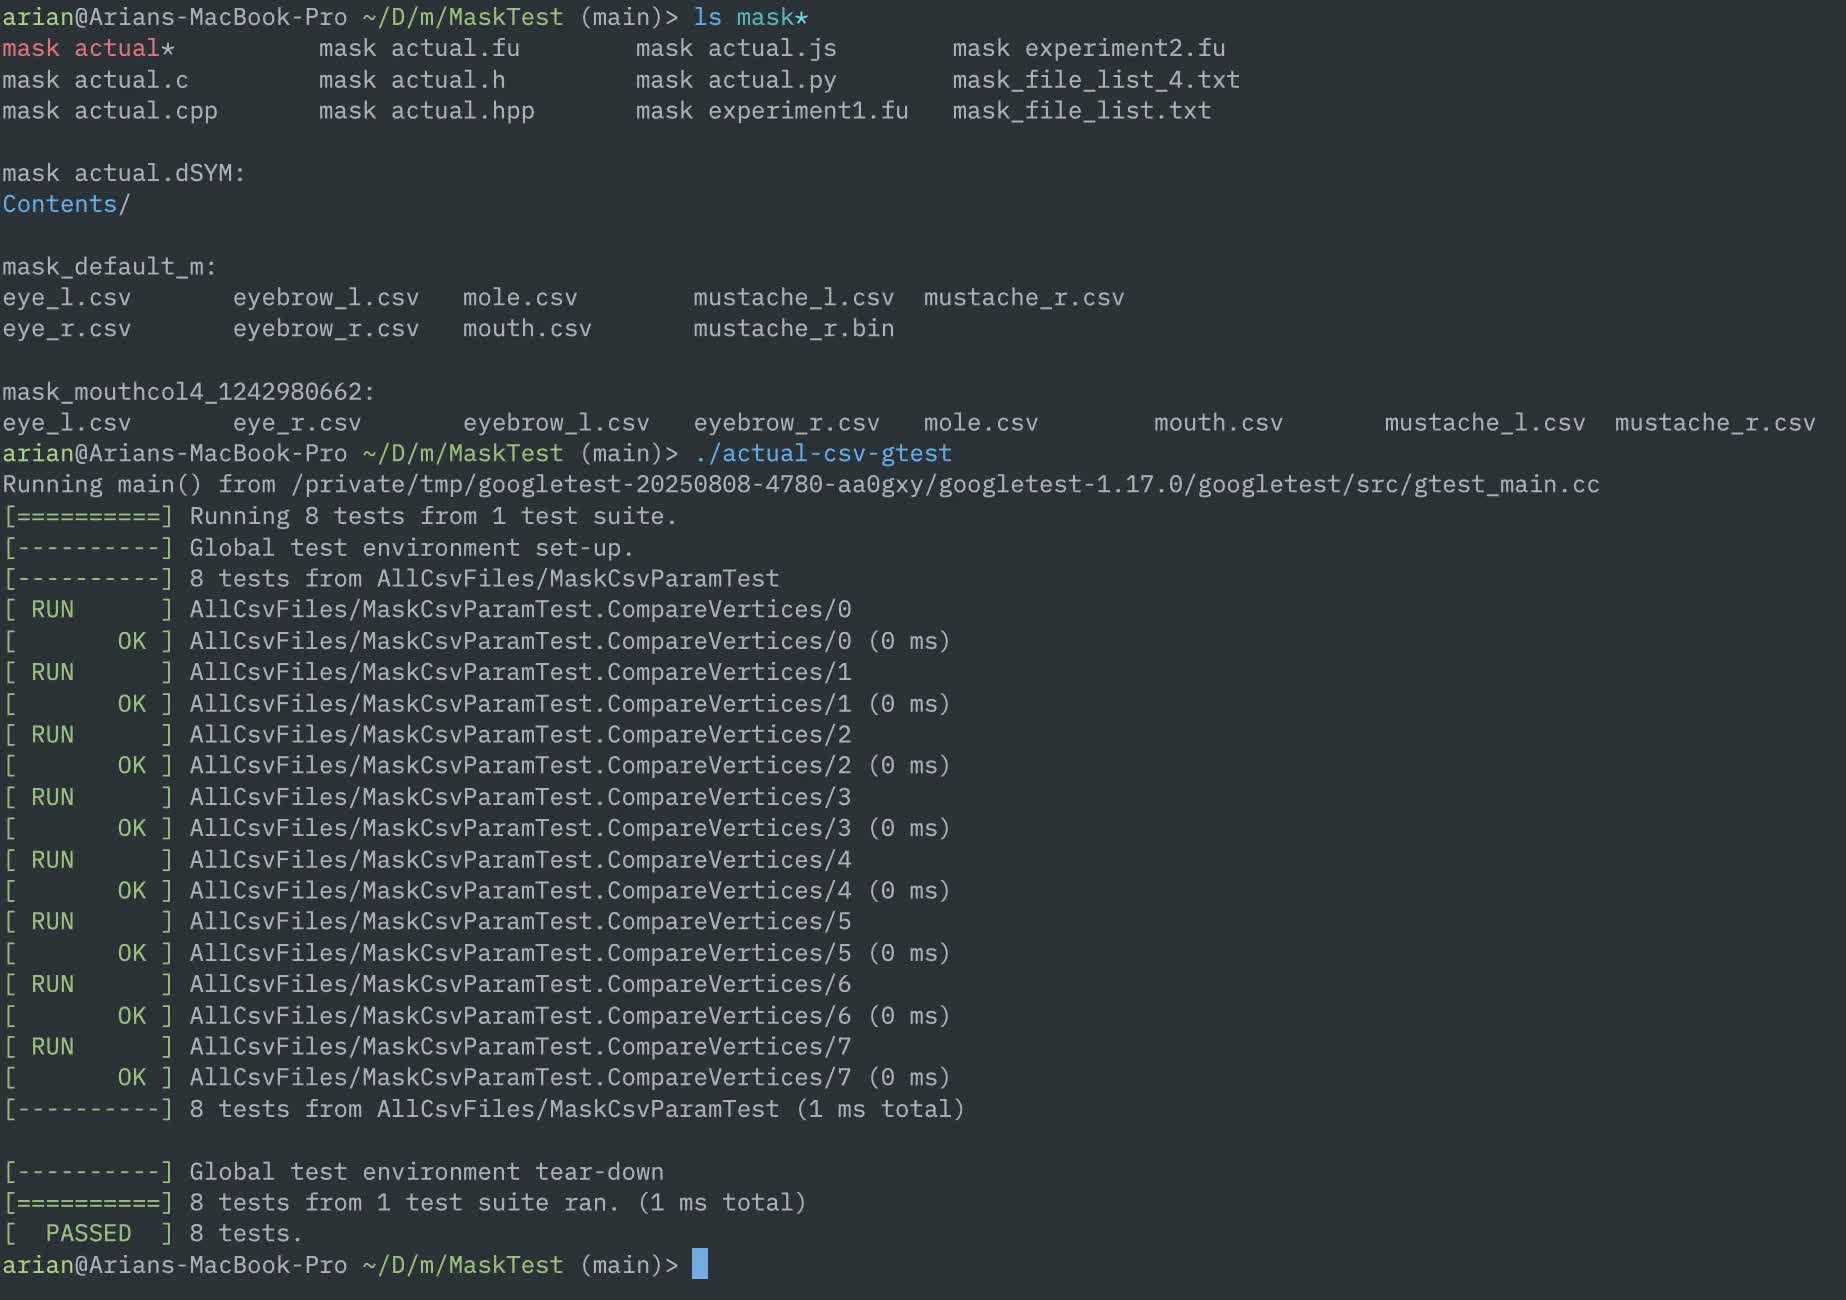Click the mask_default_m directory heading
The width and height of the screenshot is (1846, 1300).
tap(109, 267)
